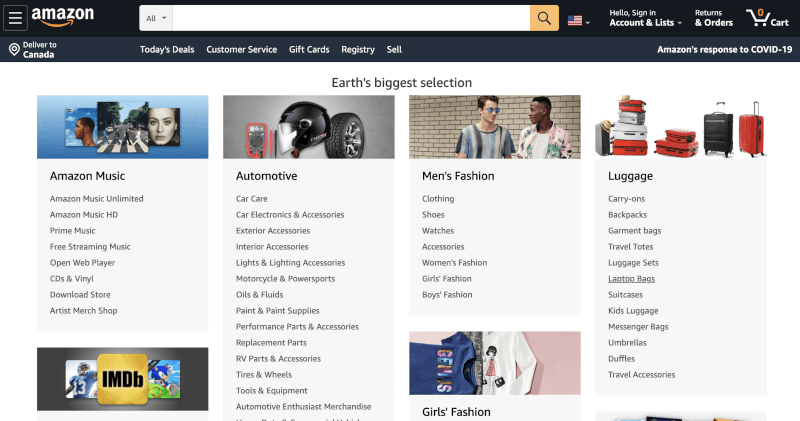The height and width of the screenshot is (421, 800).
Task: Visit the Download Store
Action: coord(80,294)
